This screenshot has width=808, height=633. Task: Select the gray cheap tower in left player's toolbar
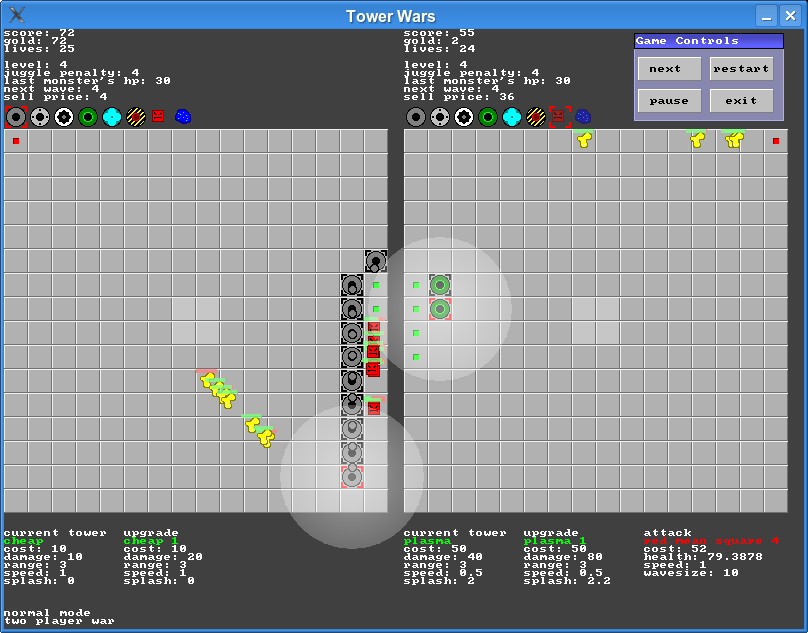click(x=16, y=117)
